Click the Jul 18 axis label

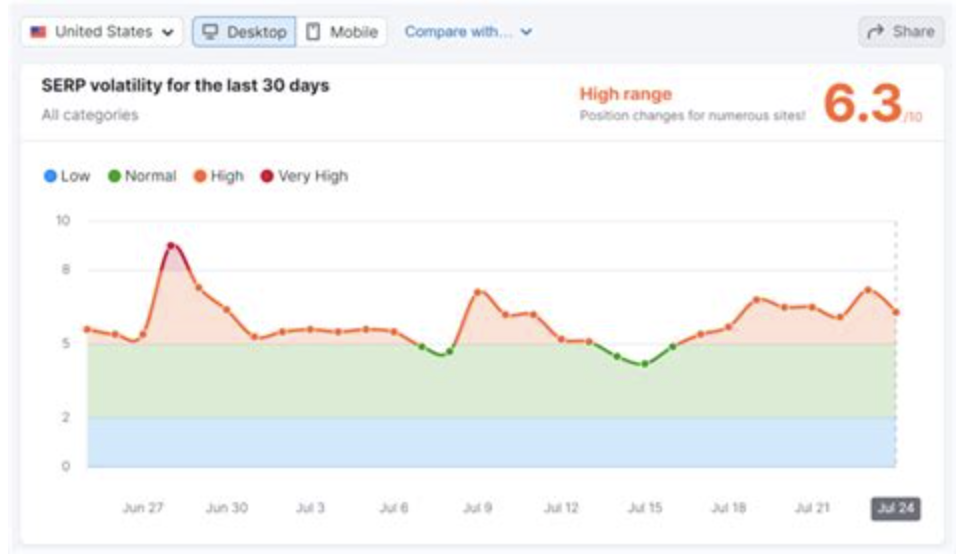point(728,508)
